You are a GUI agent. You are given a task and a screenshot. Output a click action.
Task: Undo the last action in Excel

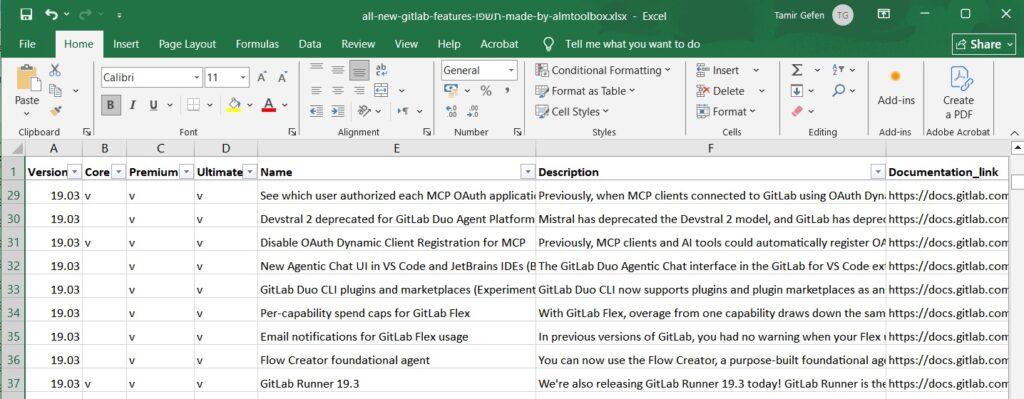coord(52,14)
